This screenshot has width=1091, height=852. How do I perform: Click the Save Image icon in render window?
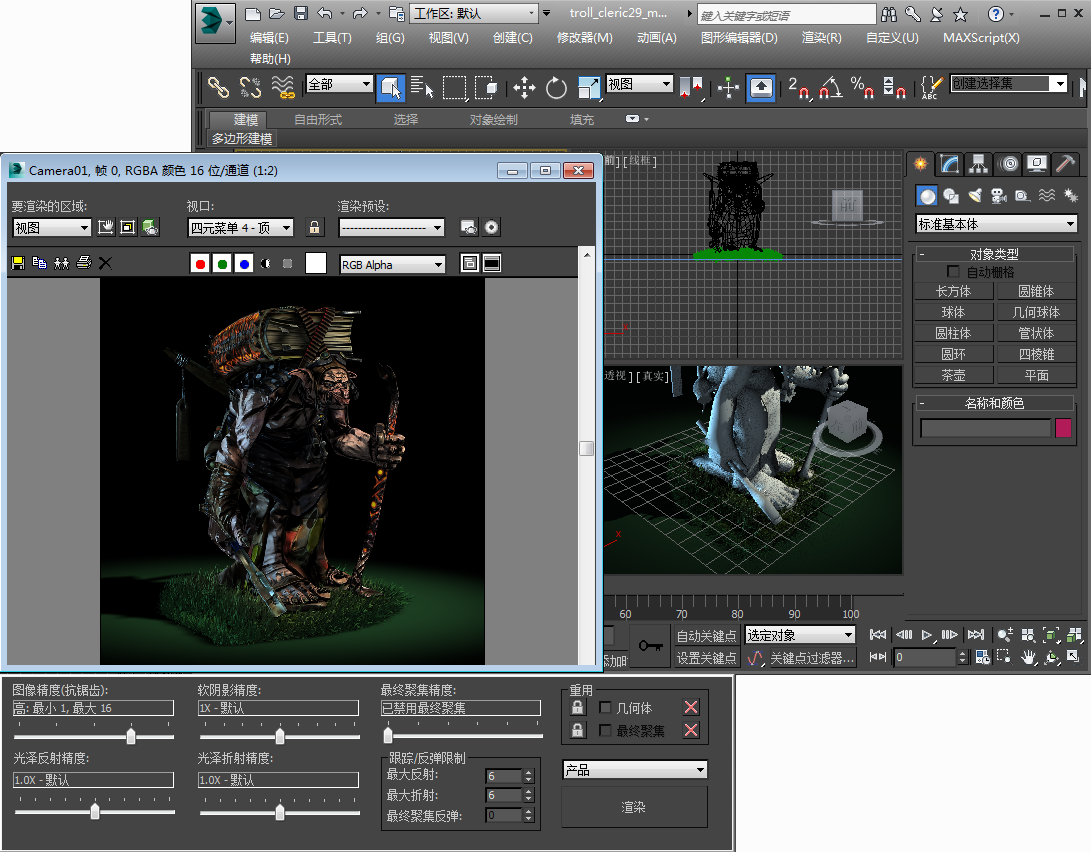tap(17, 263)
